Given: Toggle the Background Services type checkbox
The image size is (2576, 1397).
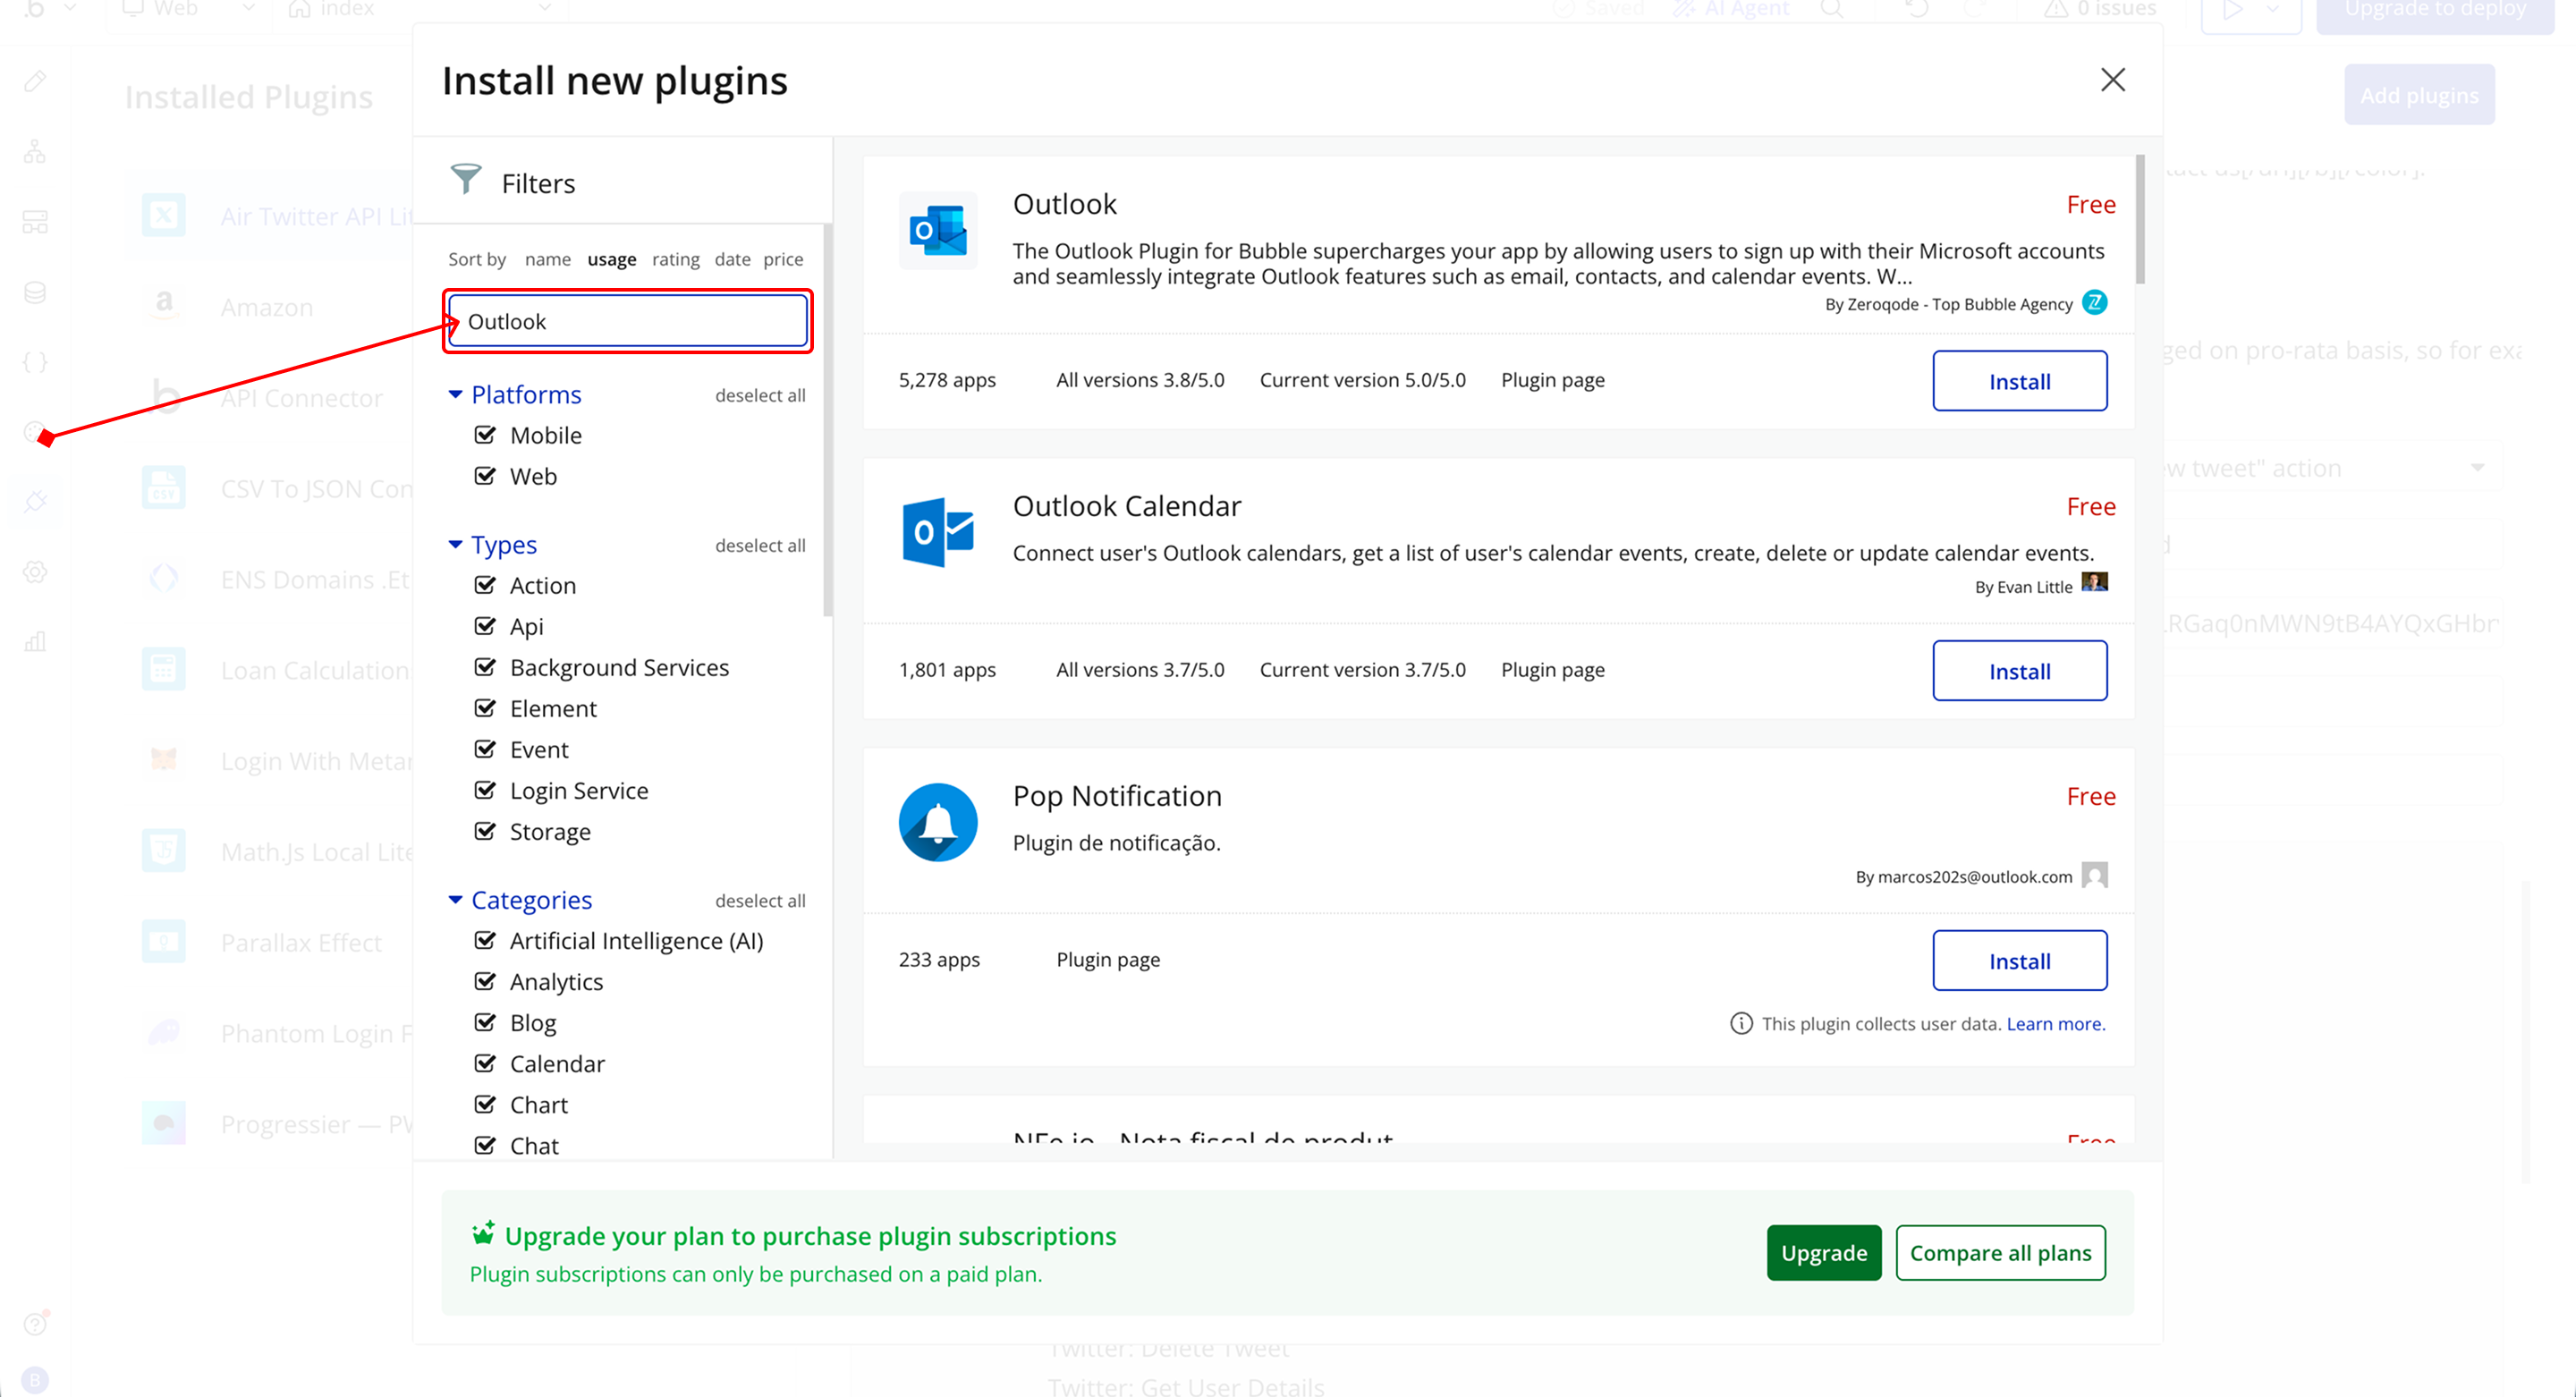Looking at the screenshot, I should click(x=485, y=667).
